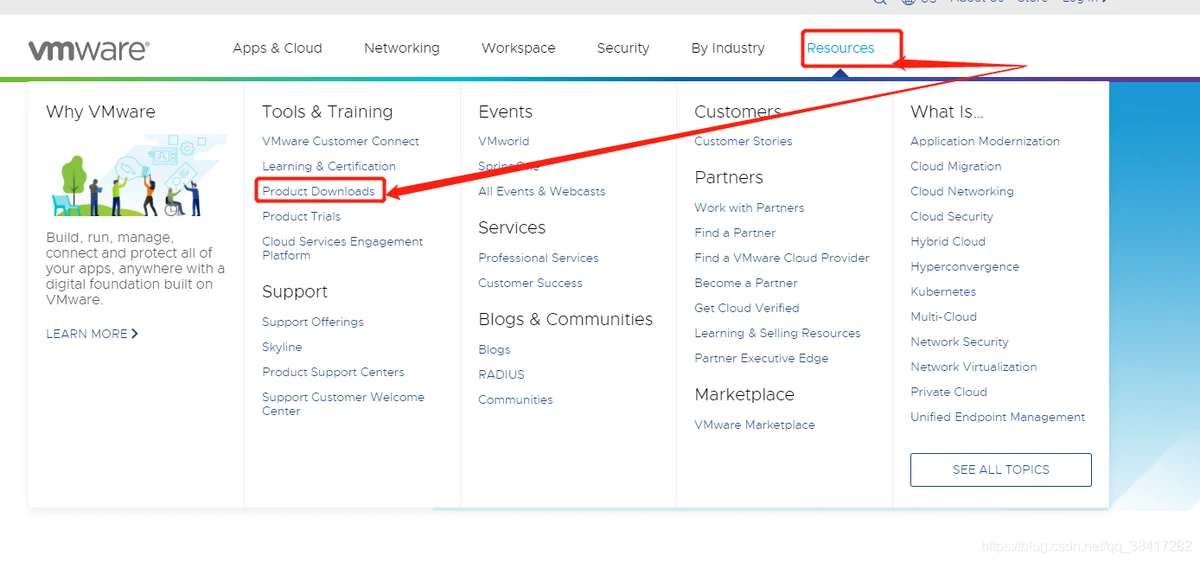Open Professional Services link
1200x562 pixels.
(538, 258)
